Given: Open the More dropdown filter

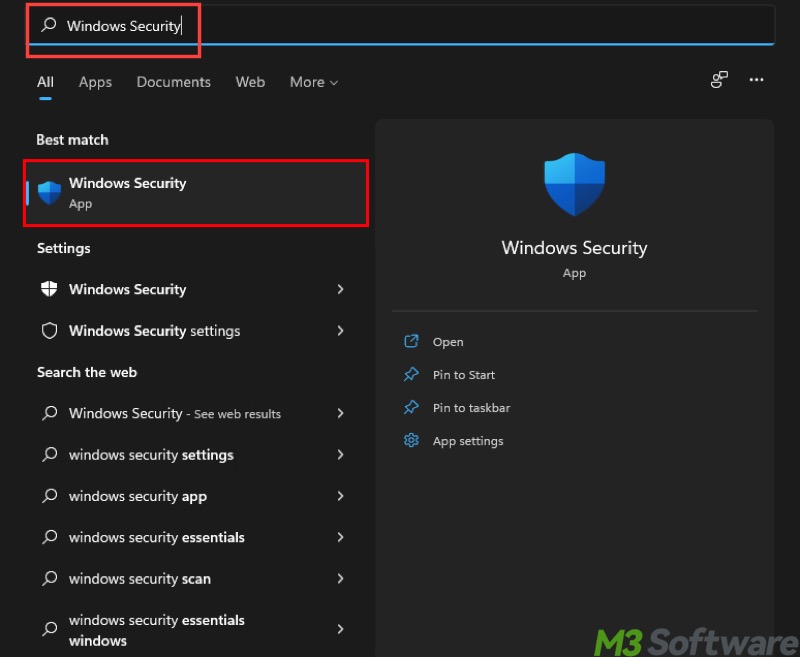Looking at the screenshot, I should 314,82.
